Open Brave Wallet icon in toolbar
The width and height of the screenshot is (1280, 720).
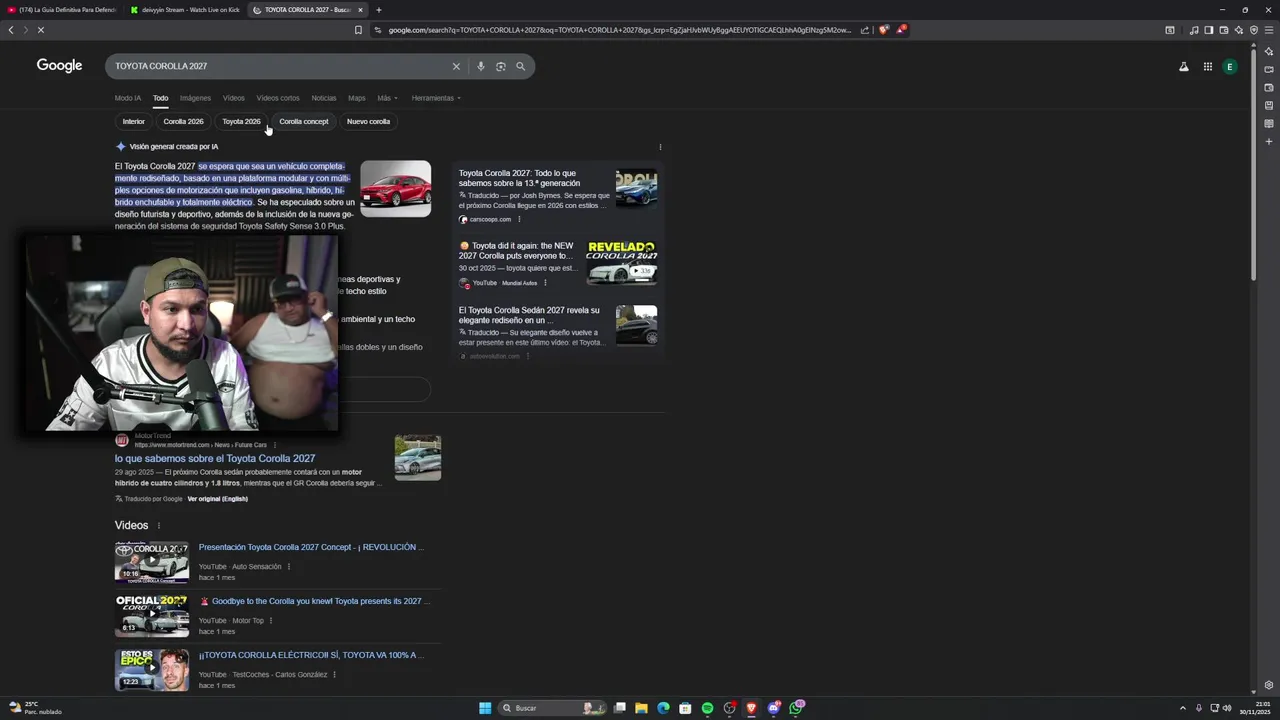tap(1224, 30)
